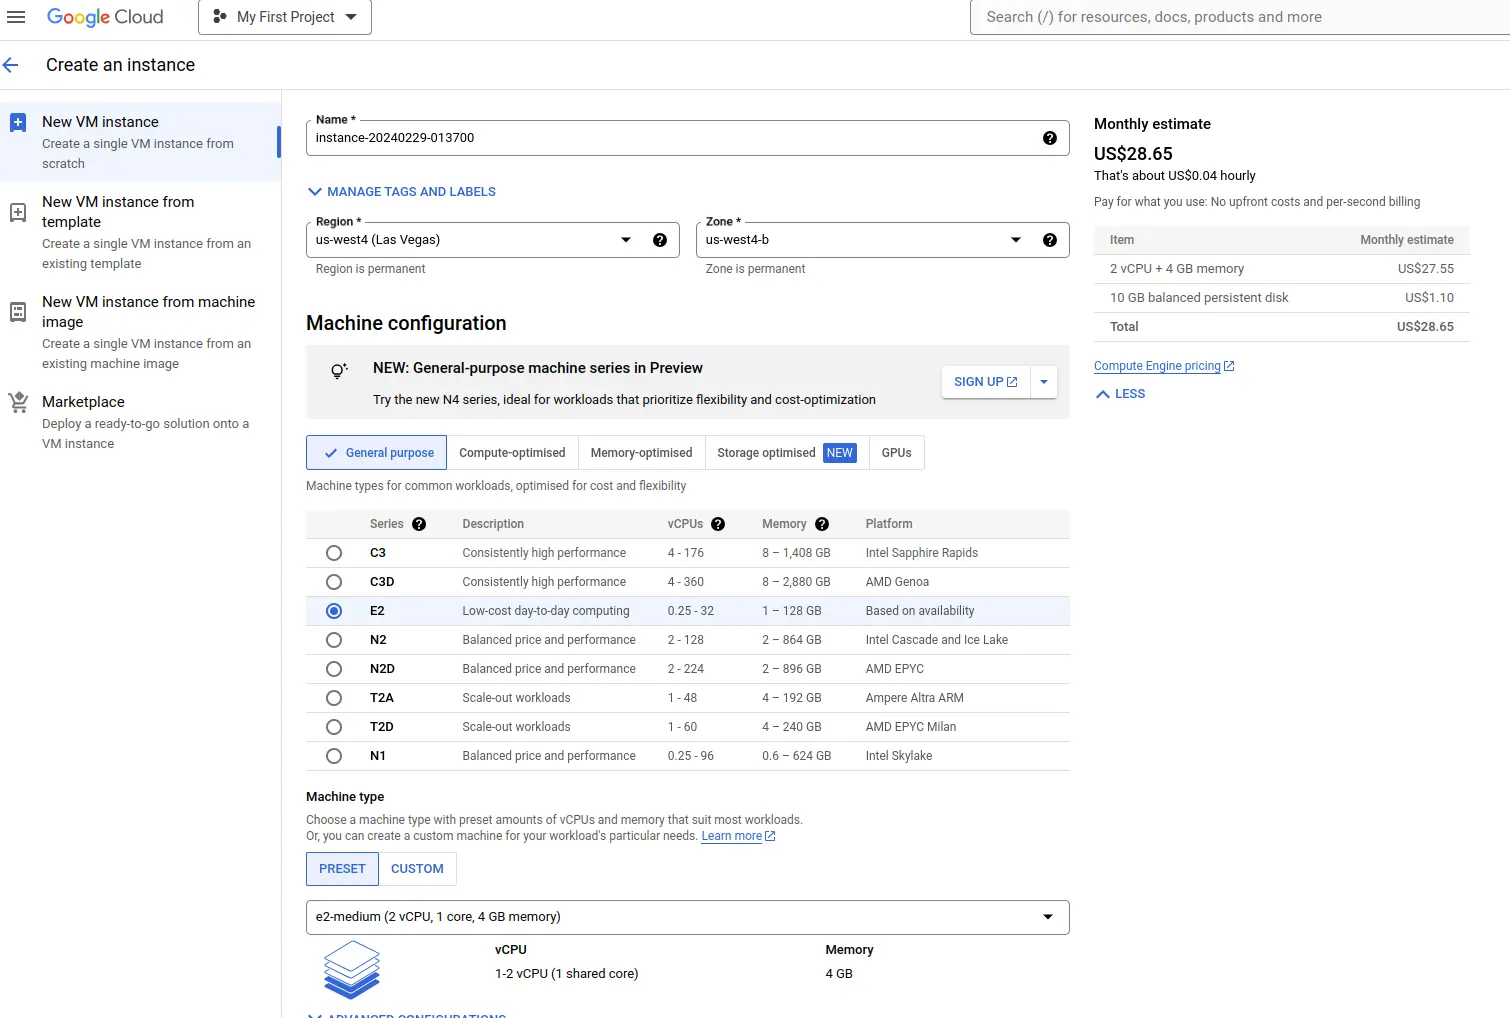Switch to Memory-optimised tab
The width and height of the screenshot is (1510, 1018).
pos(641,453)
